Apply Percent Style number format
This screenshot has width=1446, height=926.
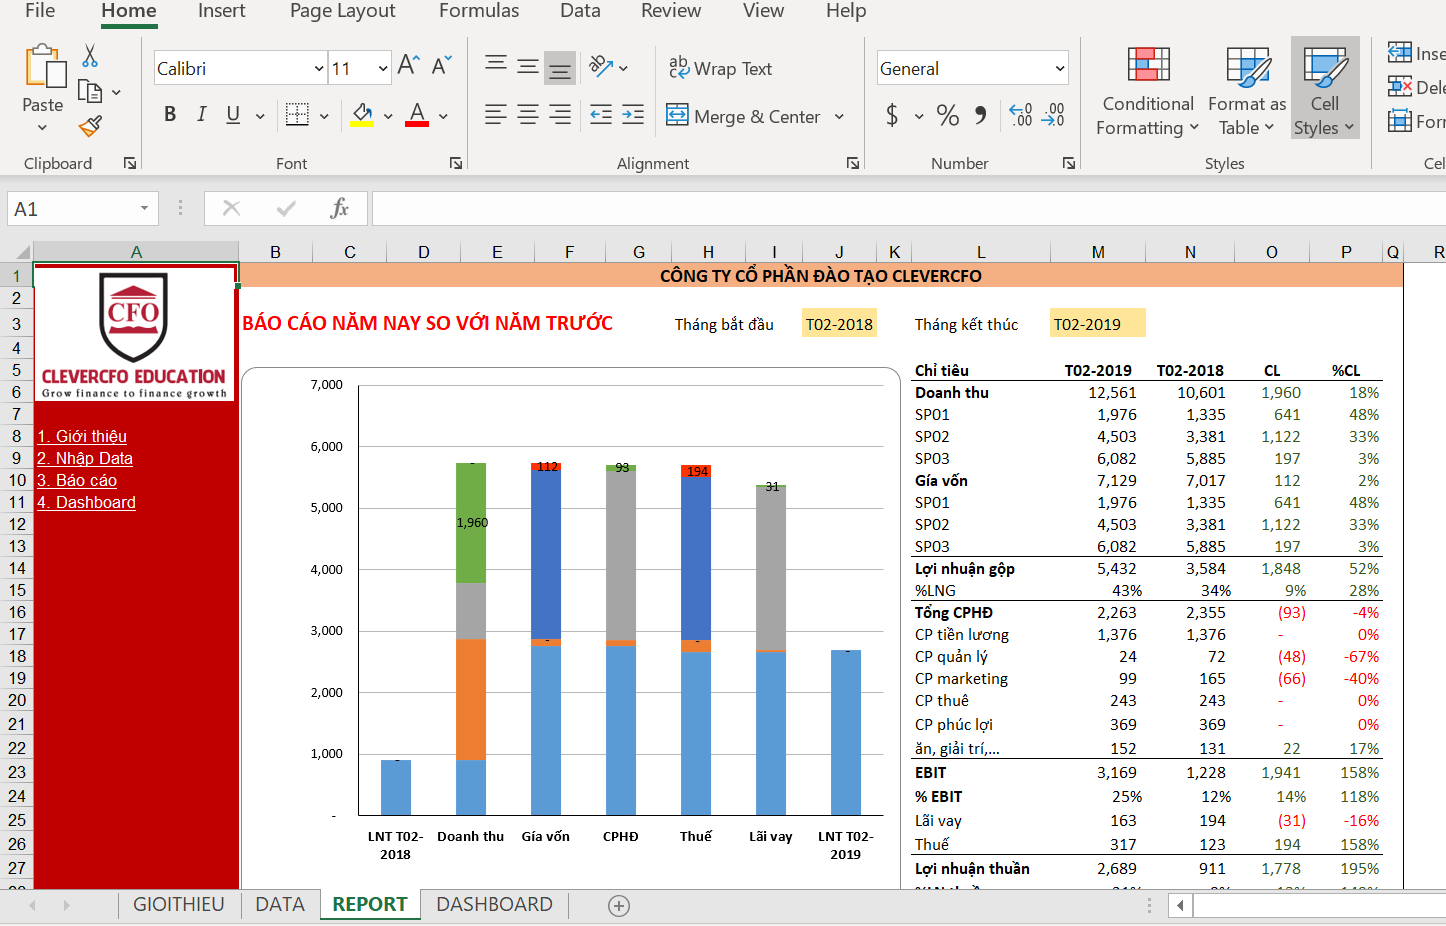pyautogui.click(x=947, y=115)
